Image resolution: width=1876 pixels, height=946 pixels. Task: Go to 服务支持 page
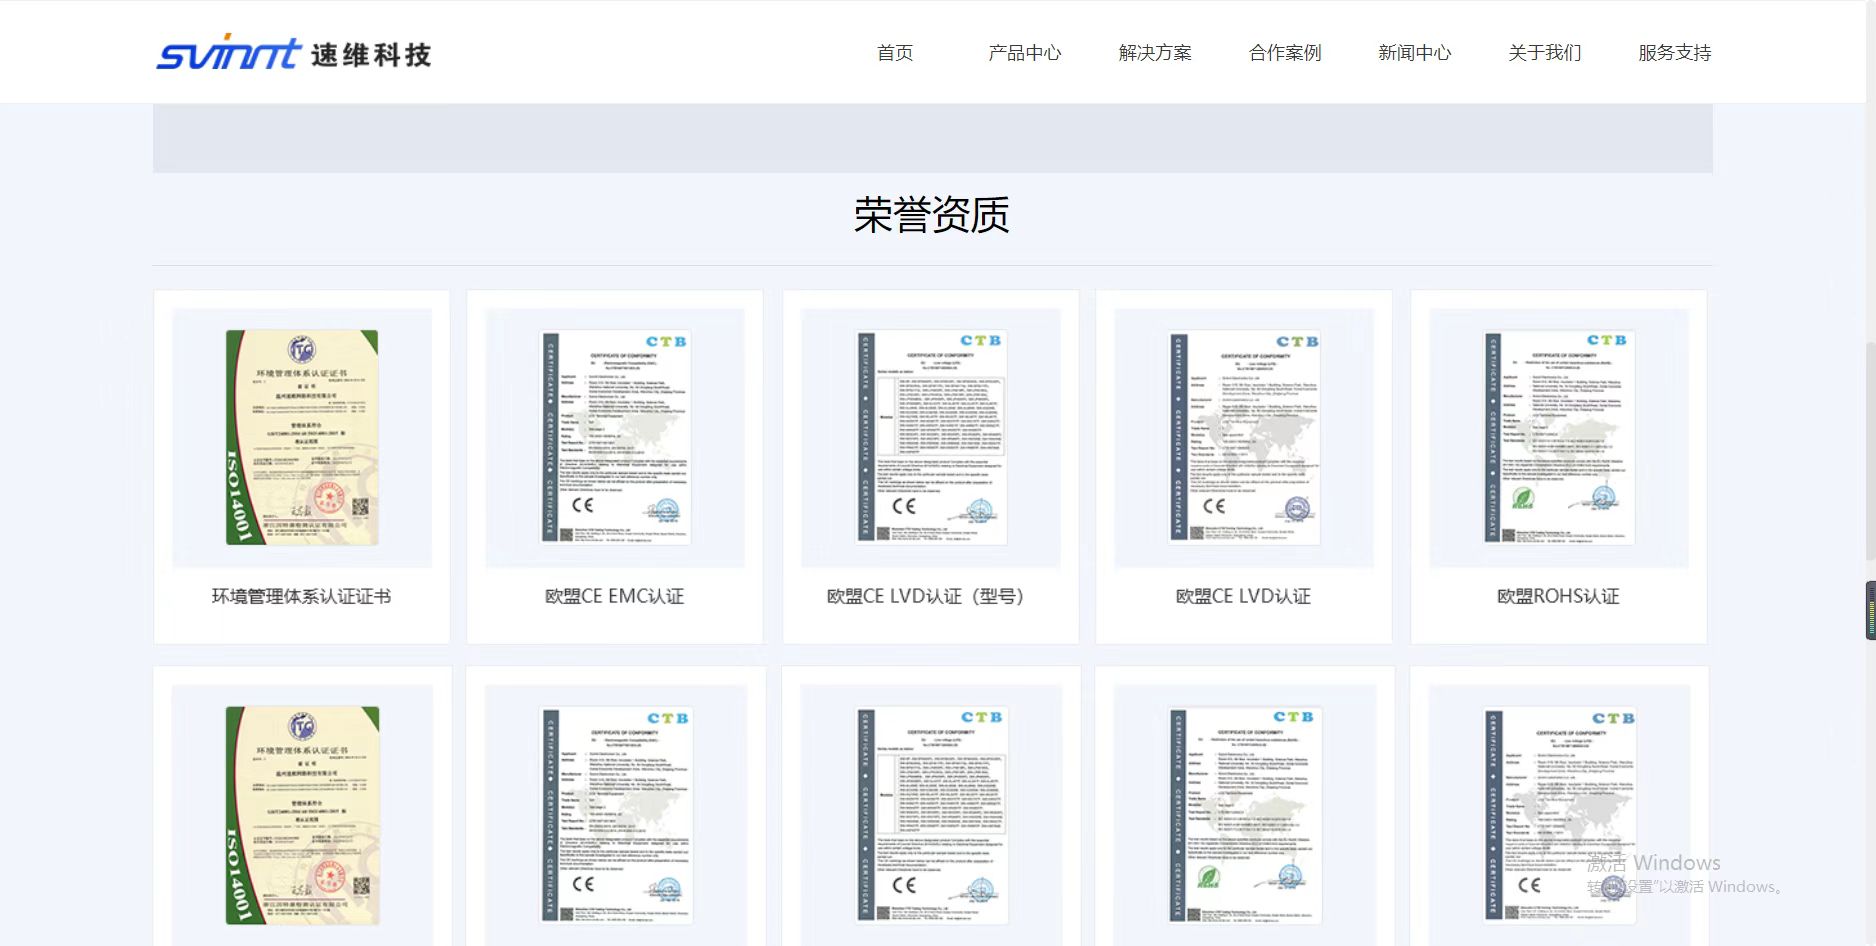pyautogui.click(x=1675, y=53)
